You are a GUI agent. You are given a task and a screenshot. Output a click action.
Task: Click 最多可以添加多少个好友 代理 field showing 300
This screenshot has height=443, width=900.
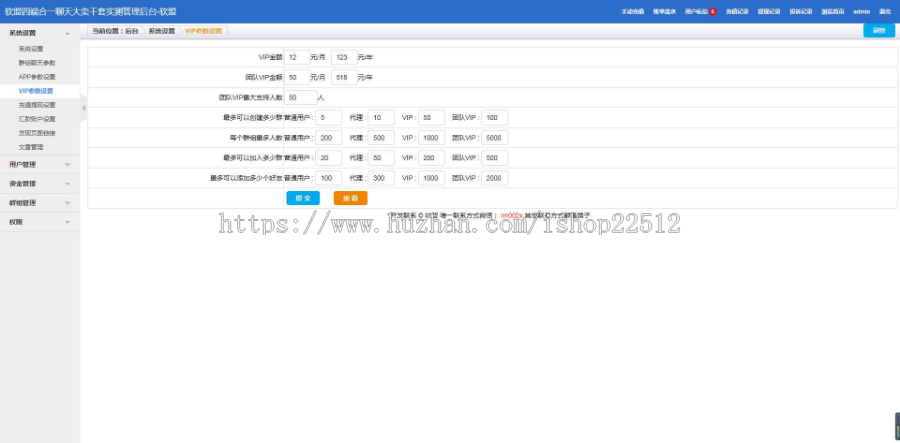click(x=381, y=178)
